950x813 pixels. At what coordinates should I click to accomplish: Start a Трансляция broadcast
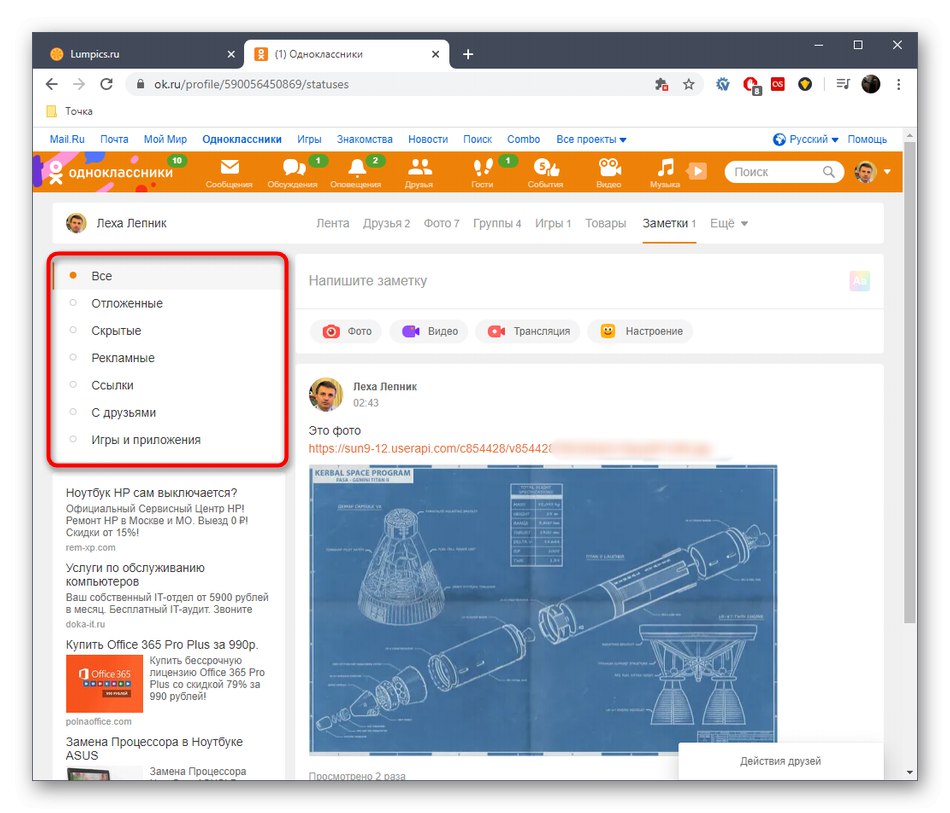click(x=528, y=331)
